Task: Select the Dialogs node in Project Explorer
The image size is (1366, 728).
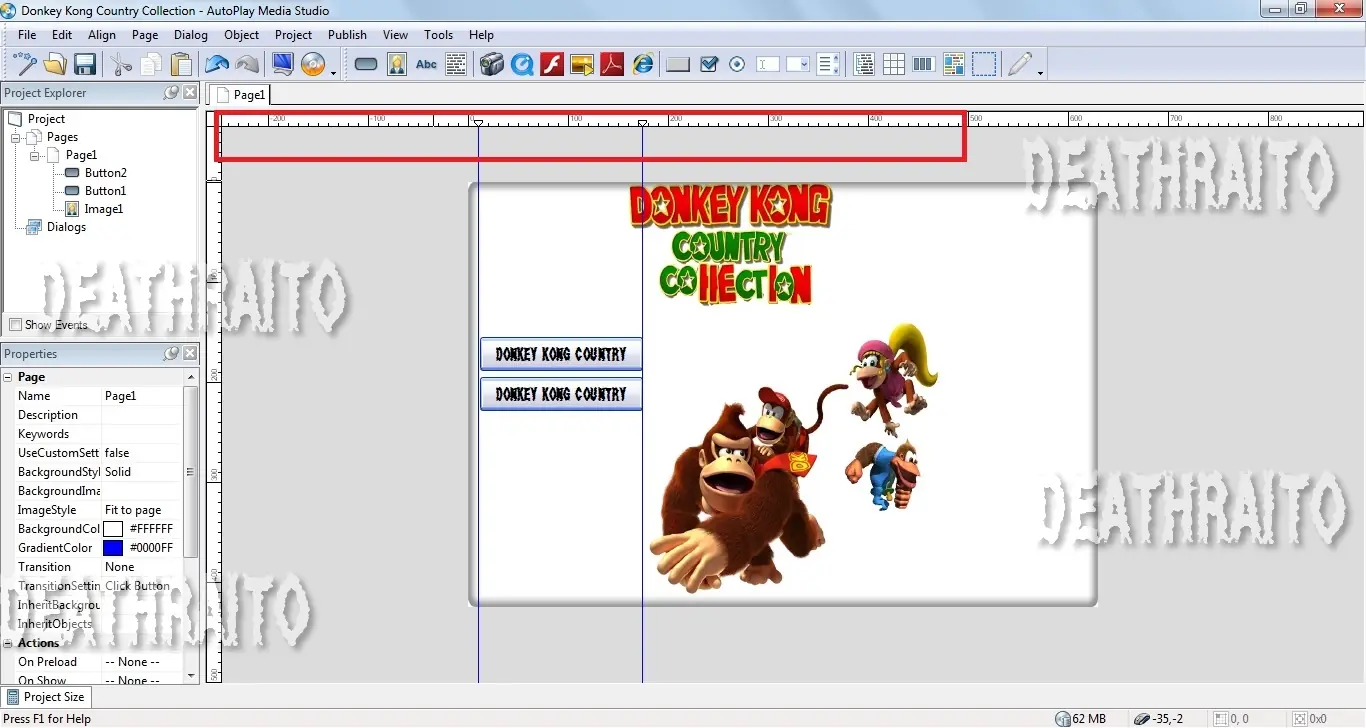Action: [67, 227]
